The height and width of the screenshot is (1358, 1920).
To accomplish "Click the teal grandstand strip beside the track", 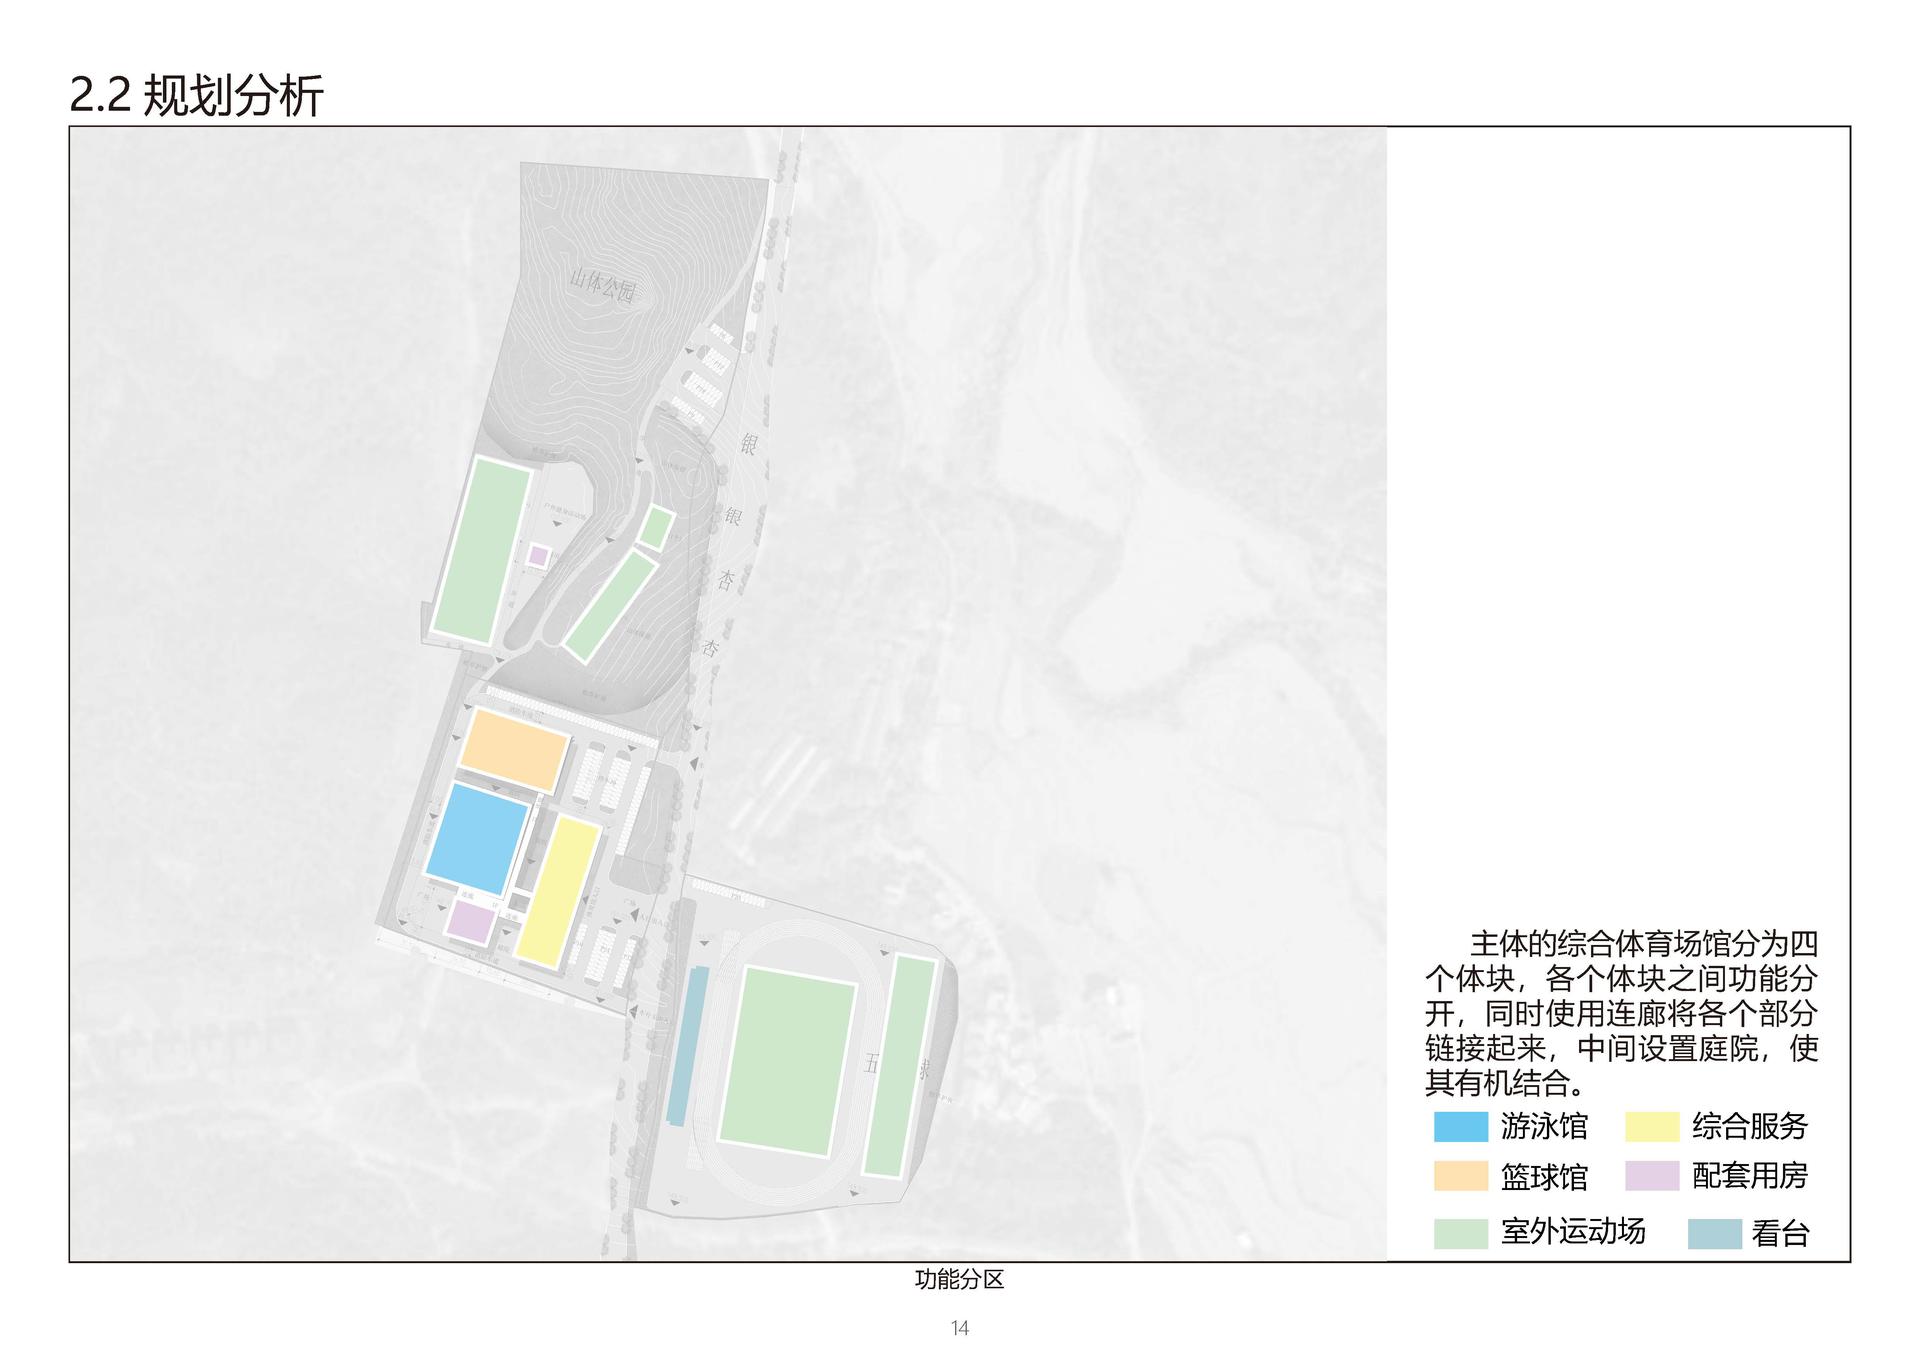I will click(685, 1045).
